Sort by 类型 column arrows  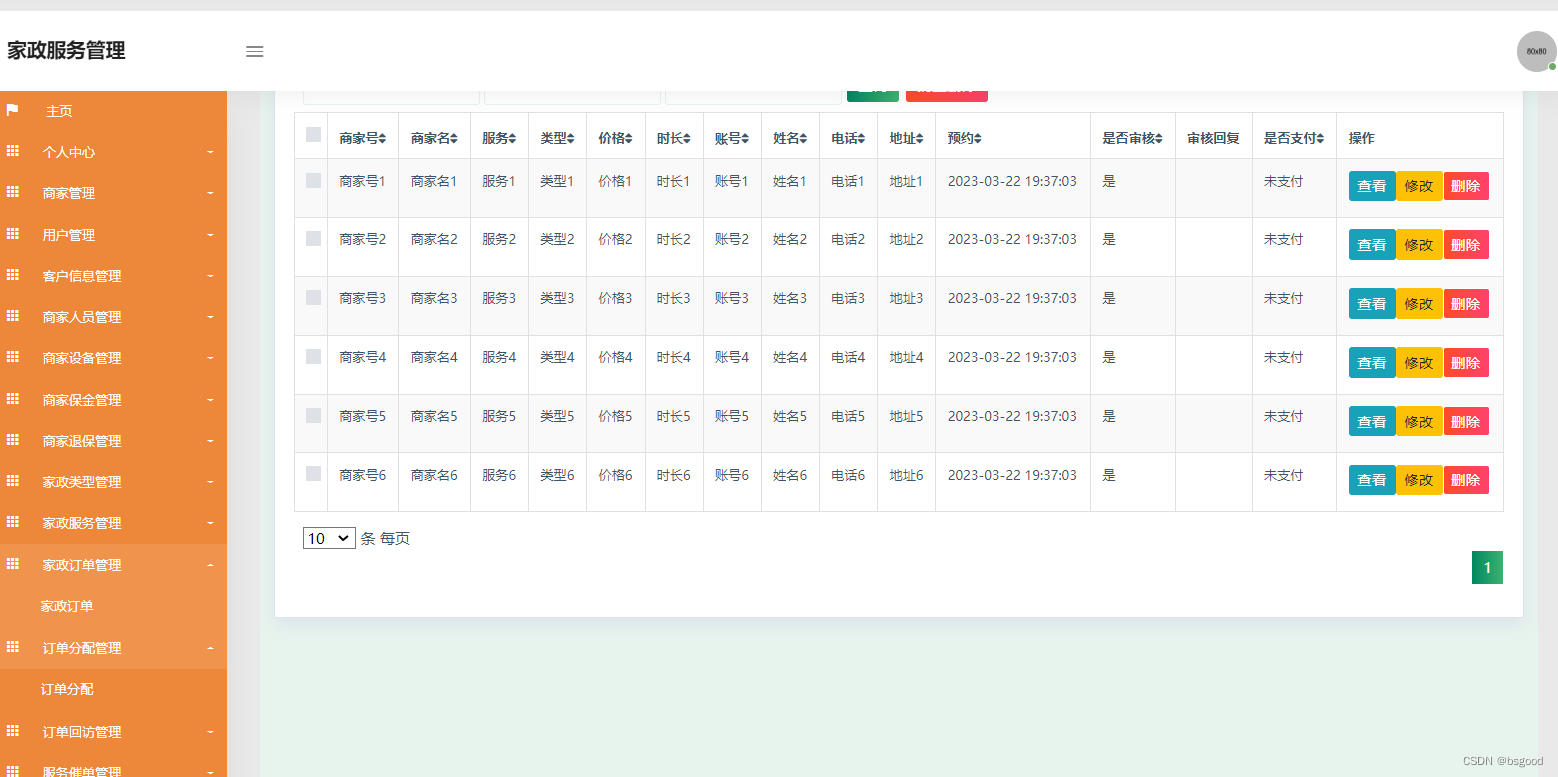(570, 139)
